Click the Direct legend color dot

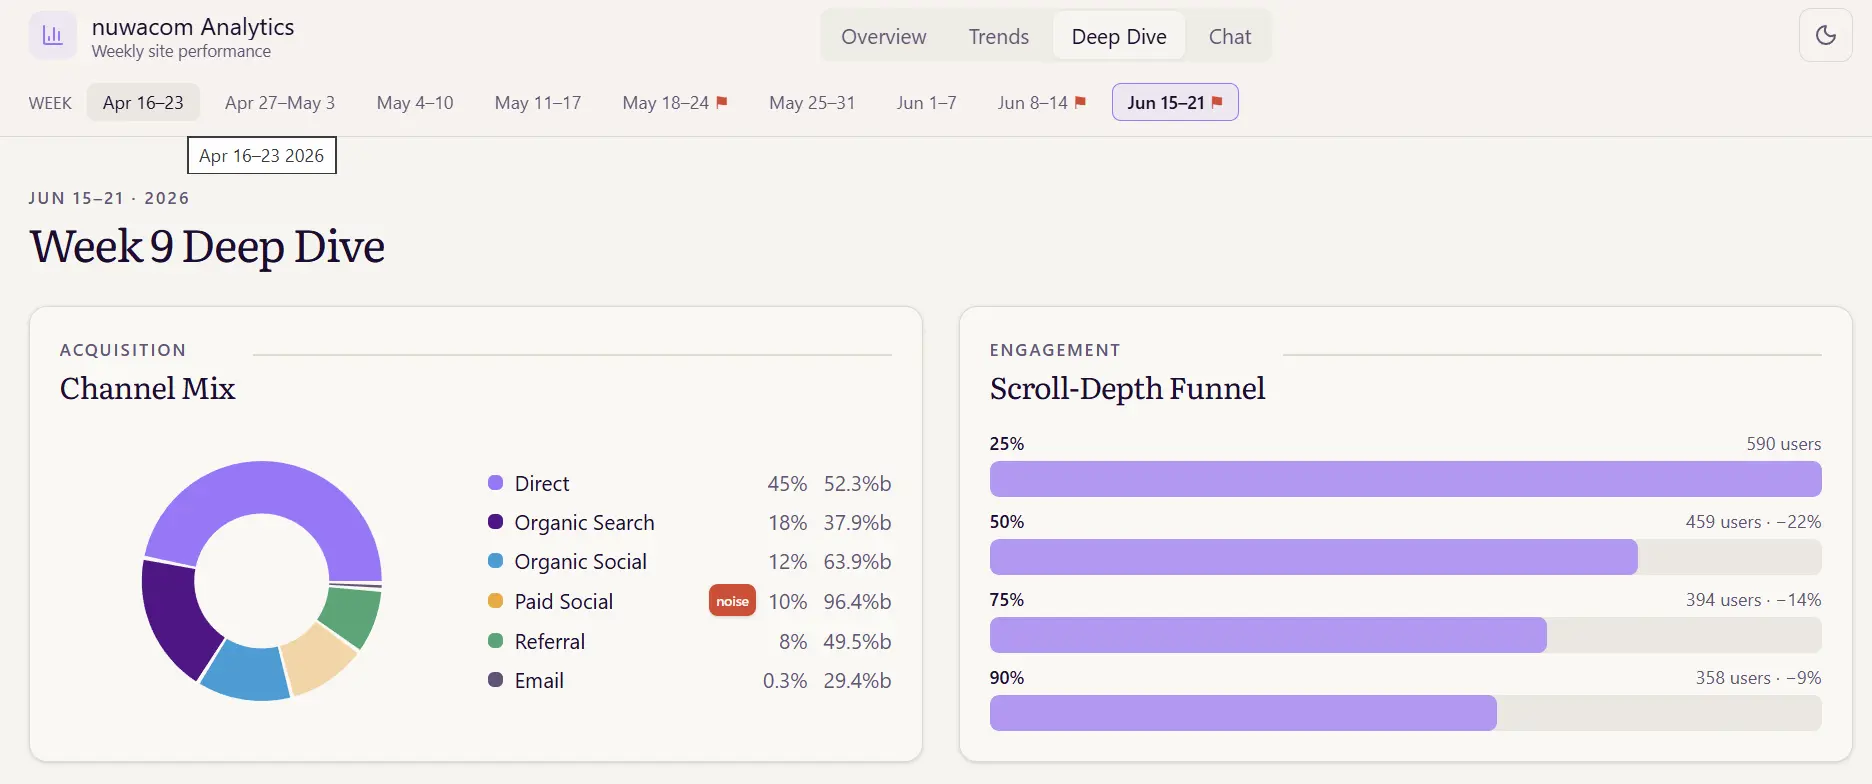(x=495, y=483)
